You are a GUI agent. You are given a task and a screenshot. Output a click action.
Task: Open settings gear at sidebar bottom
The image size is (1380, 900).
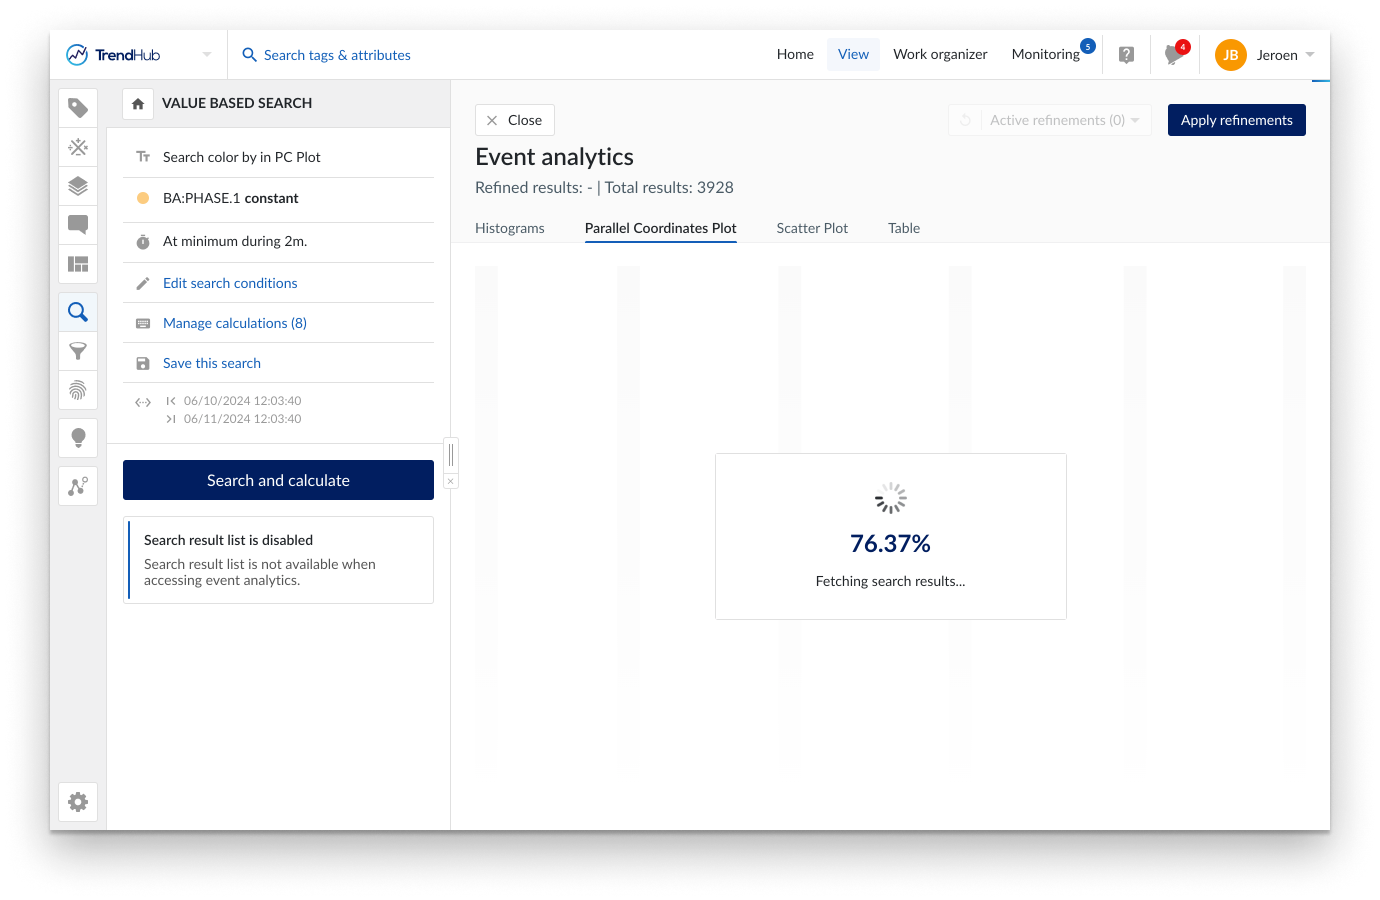tap(78, 802)
